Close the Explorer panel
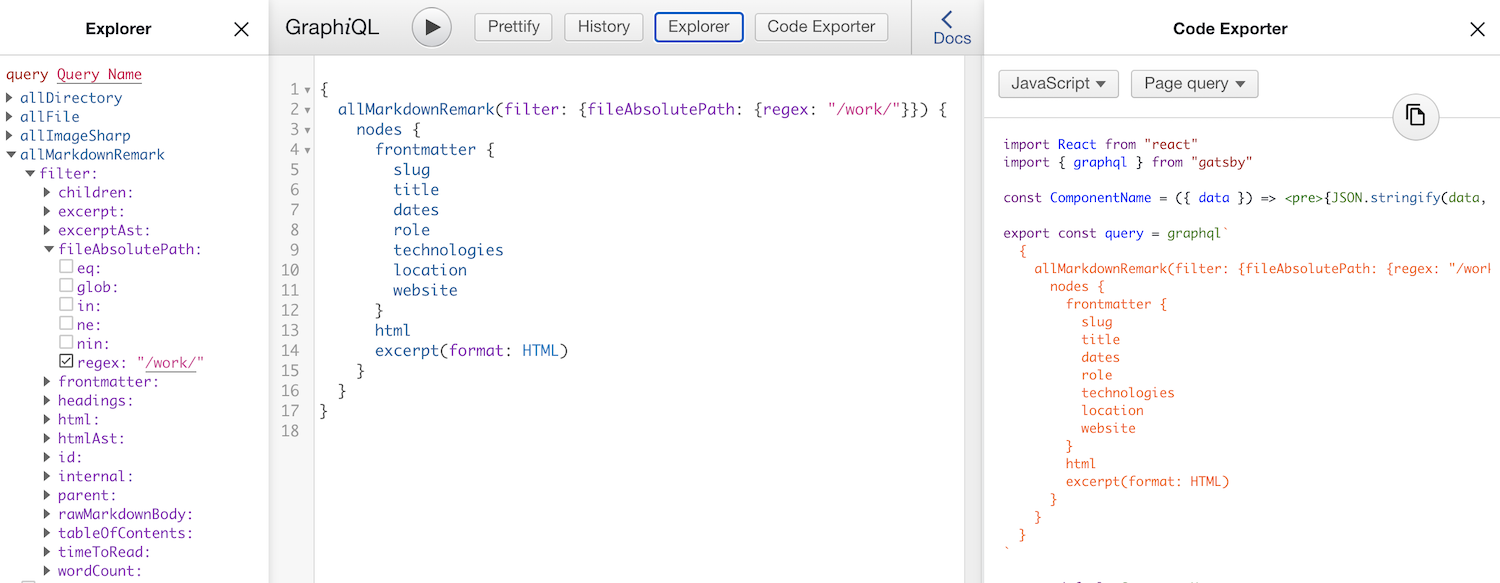 (241, 29)
